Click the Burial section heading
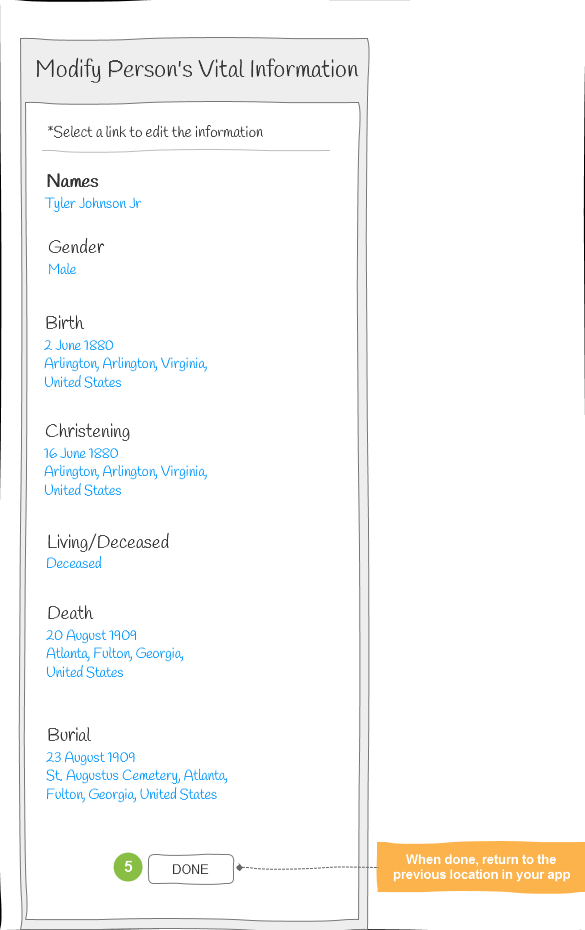 pyautogui.click(x=69, y=735)
